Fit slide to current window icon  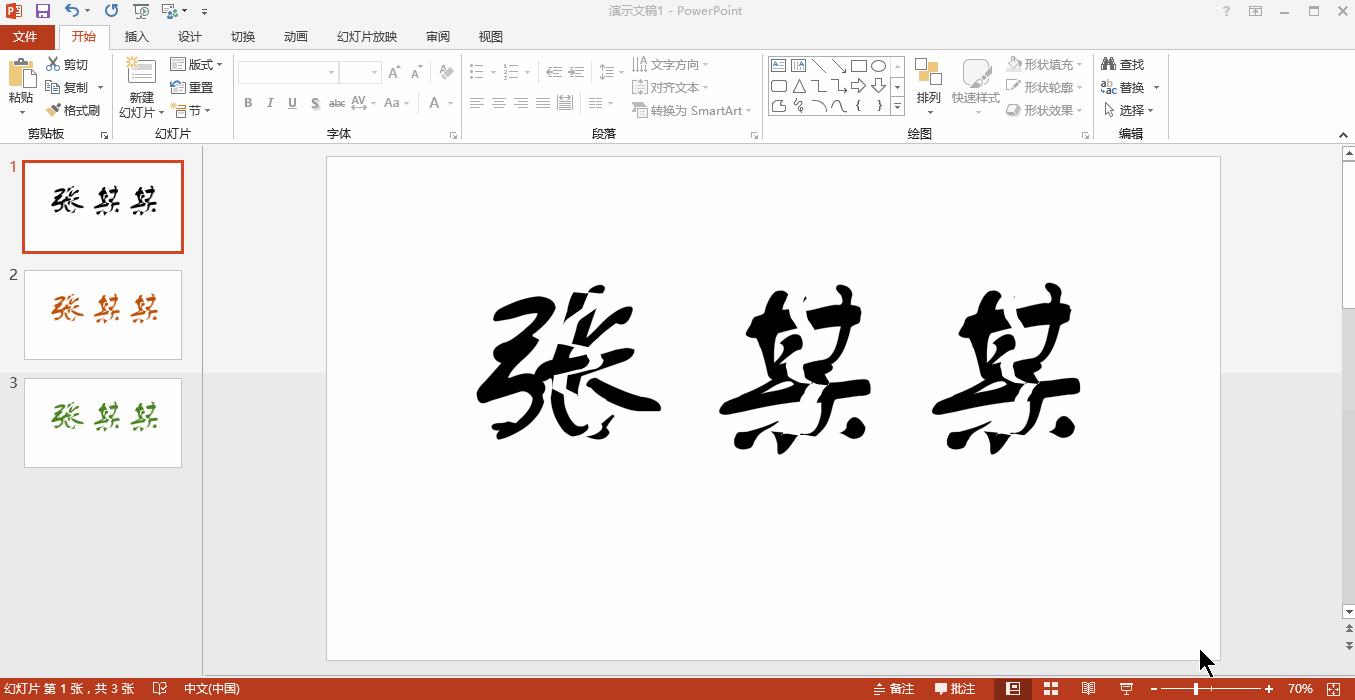click(x=1332, y=689)
